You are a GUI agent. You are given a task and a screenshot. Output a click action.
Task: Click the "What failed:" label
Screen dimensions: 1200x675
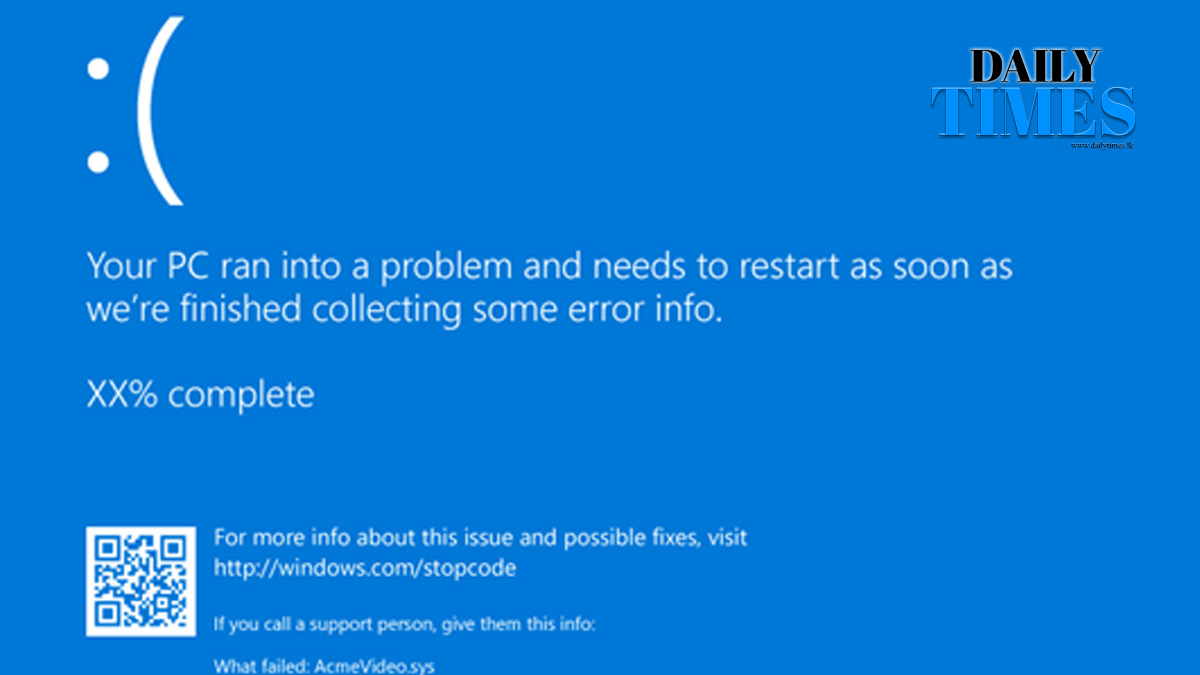[262, 665]
